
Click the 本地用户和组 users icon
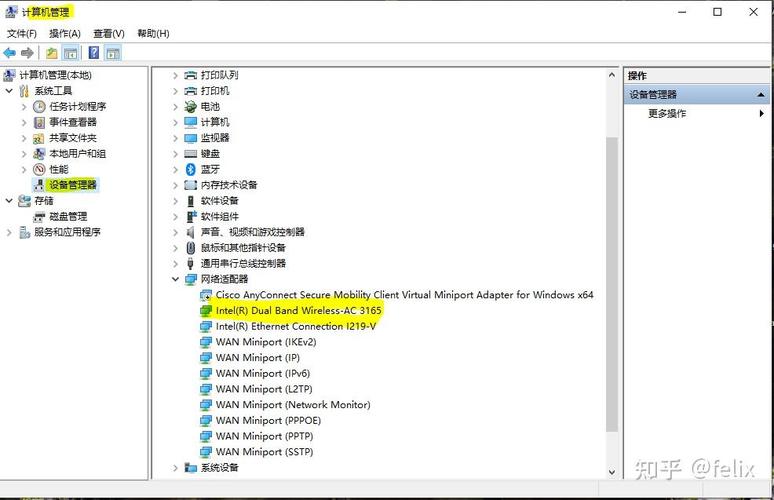pos(39,154)
